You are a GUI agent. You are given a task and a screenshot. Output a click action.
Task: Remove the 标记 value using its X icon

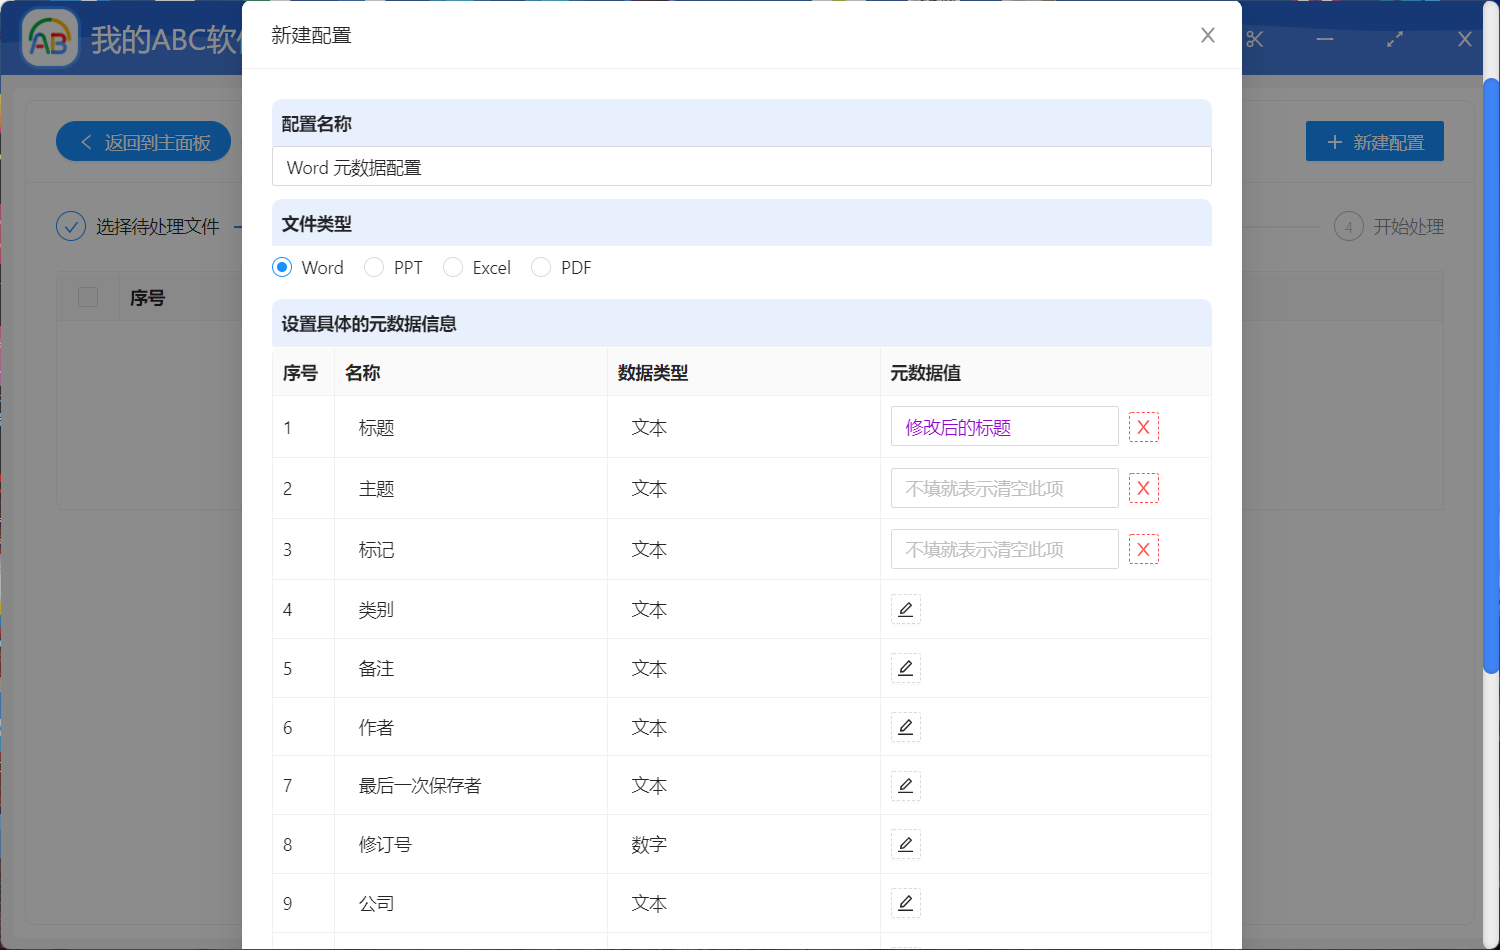click(x=1143, y=549)
